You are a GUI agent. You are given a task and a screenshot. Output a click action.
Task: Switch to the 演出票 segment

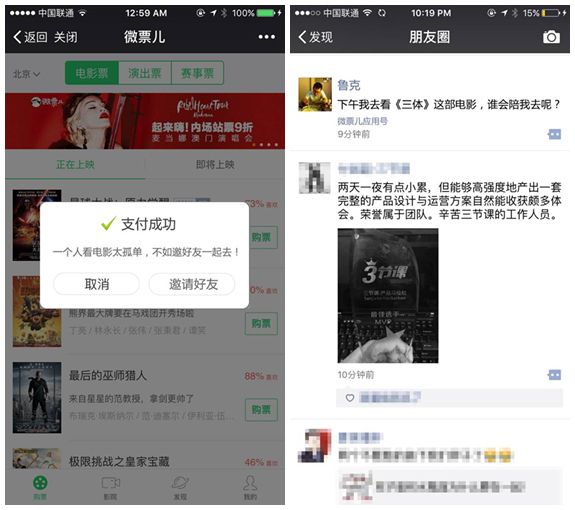[x=144, y=73]
